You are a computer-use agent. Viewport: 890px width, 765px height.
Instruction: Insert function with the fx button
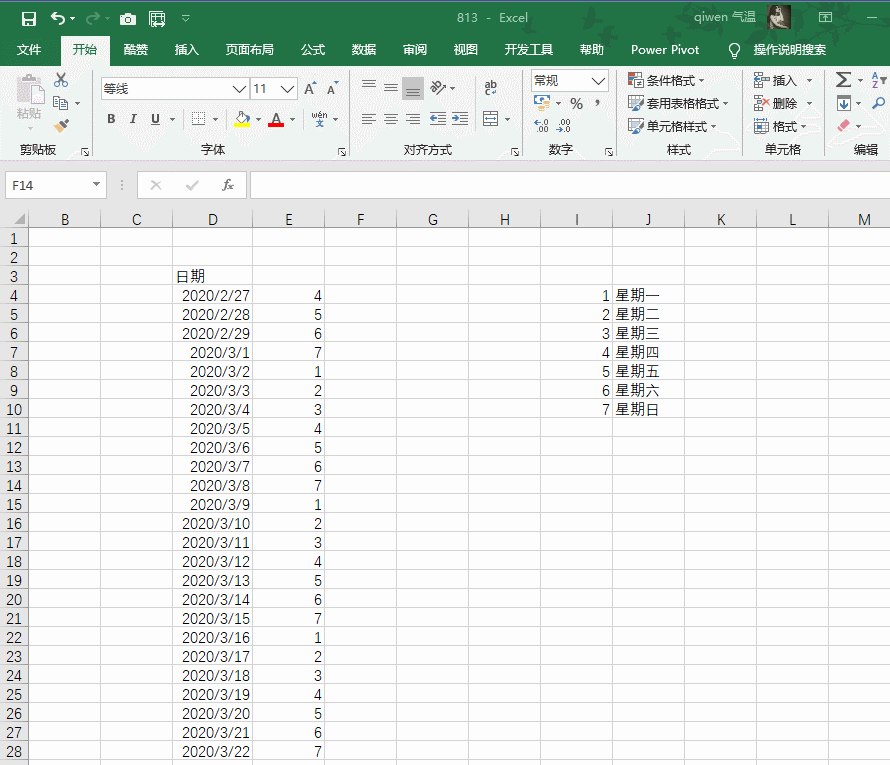tap(228, 185)
